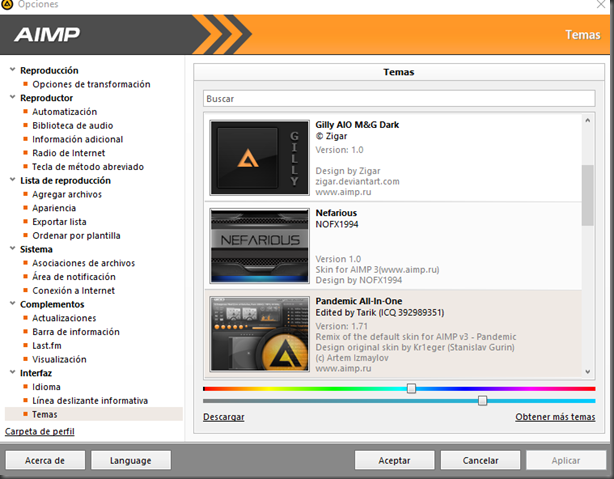Select Actualizaciones under Complementos
Viewport: 614px width, 479px height.
coord(64,318)
